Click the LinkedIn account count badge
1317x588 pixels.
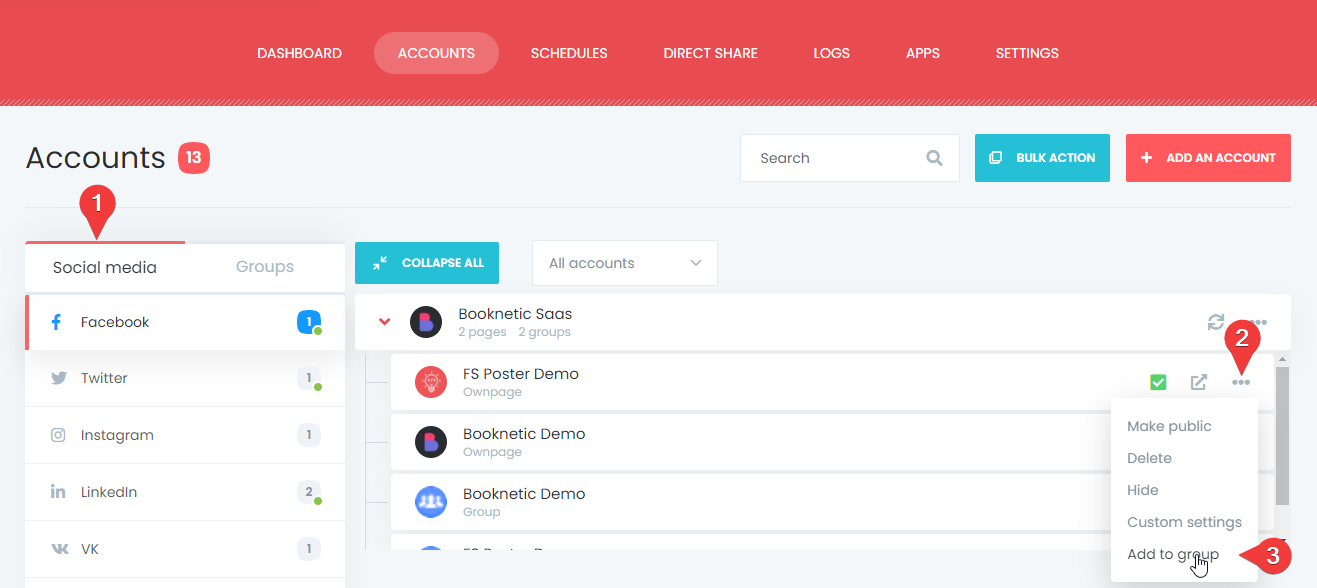tap(309, 492)
